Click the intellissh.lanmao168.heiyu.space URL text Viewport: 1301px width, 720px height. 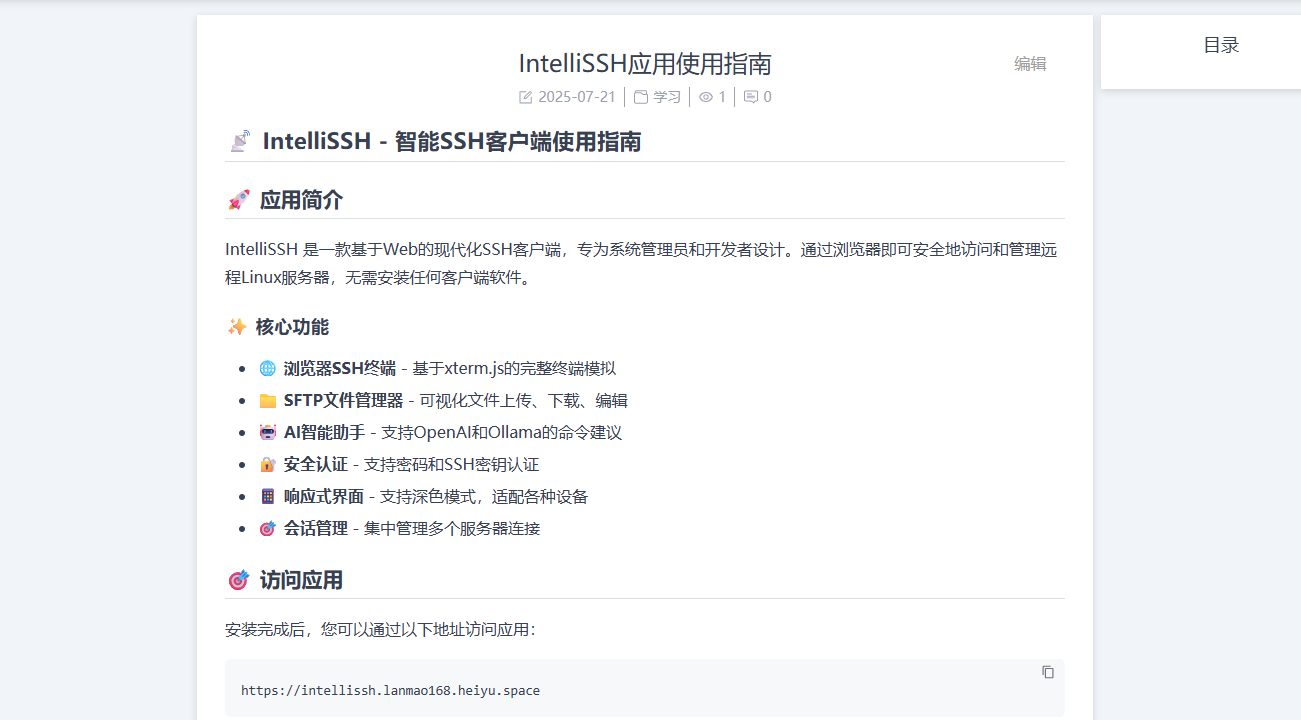(390, 691)
